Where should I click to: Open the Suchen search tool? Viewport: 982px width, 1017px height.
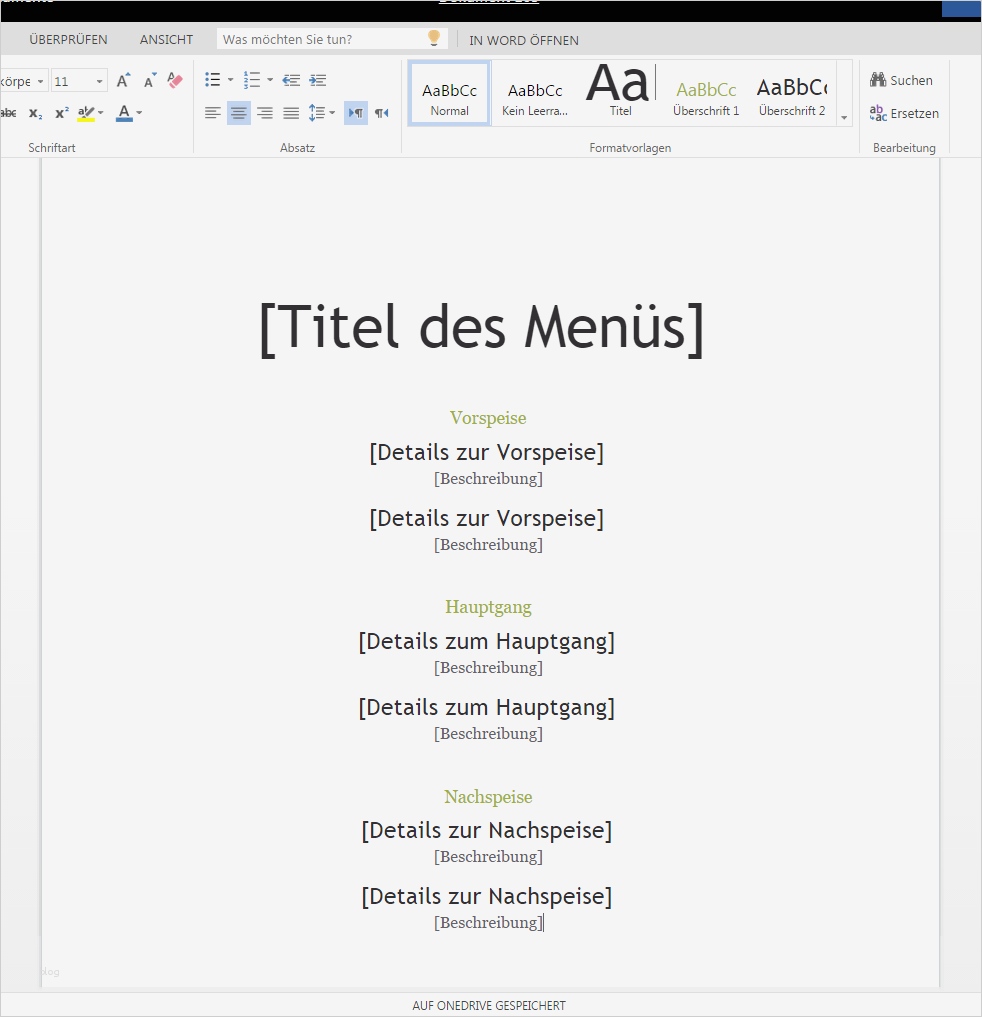point(900,80)
